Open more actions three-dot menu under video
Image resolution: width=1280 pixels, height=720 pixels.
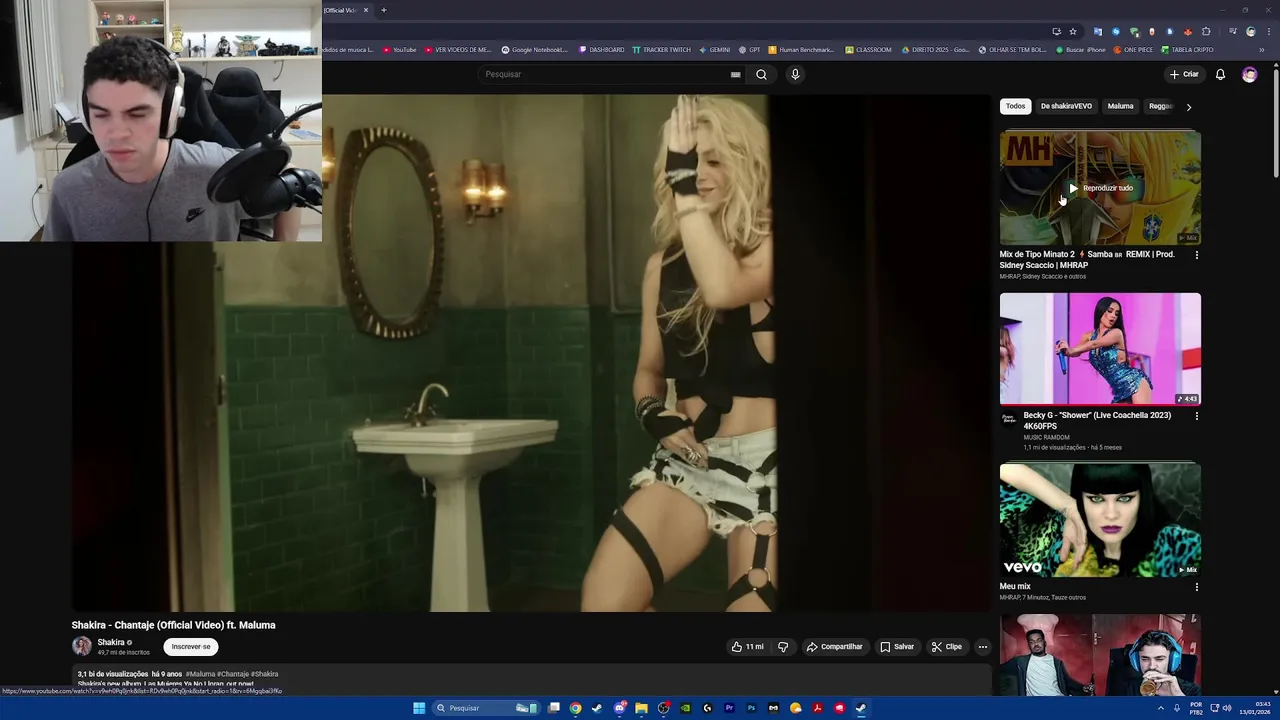point(982,647)
